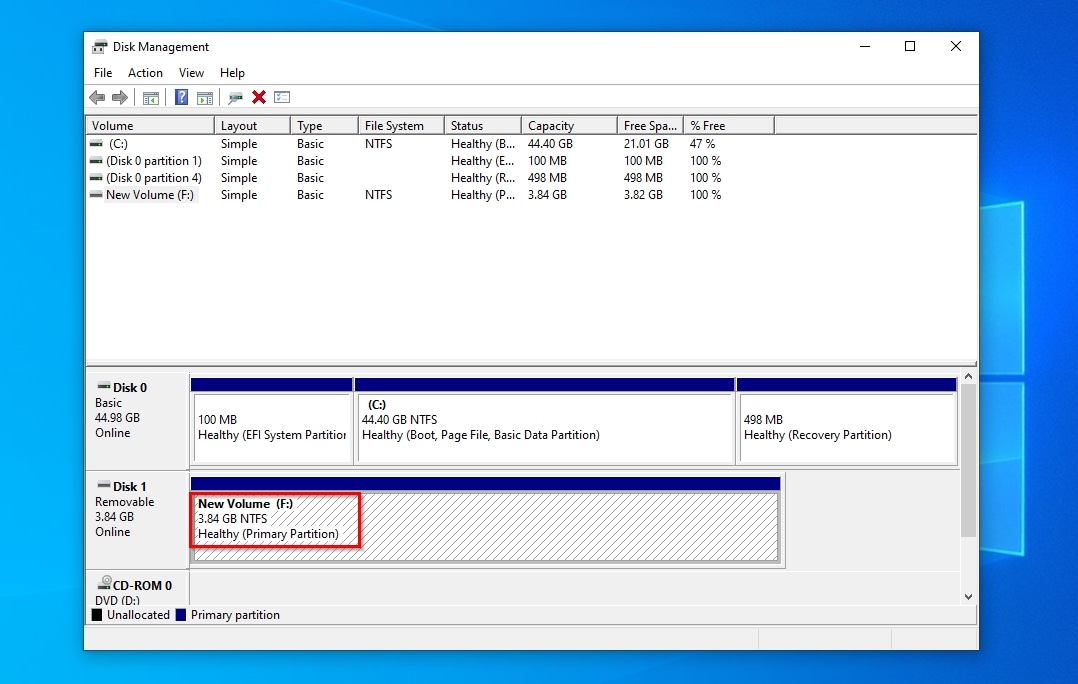Image resolution: width=1078 pixels, height=684 pixels.
Task: Click the scroll down arrow in disk pane
Action: tap(968, 597)
